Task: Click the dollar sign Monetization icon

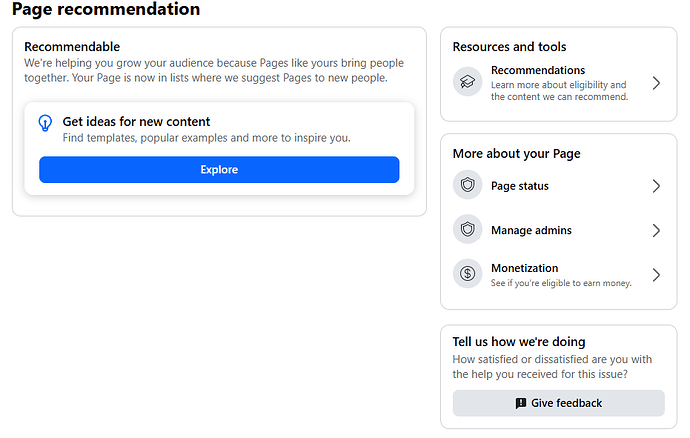Action: [467, 273]
